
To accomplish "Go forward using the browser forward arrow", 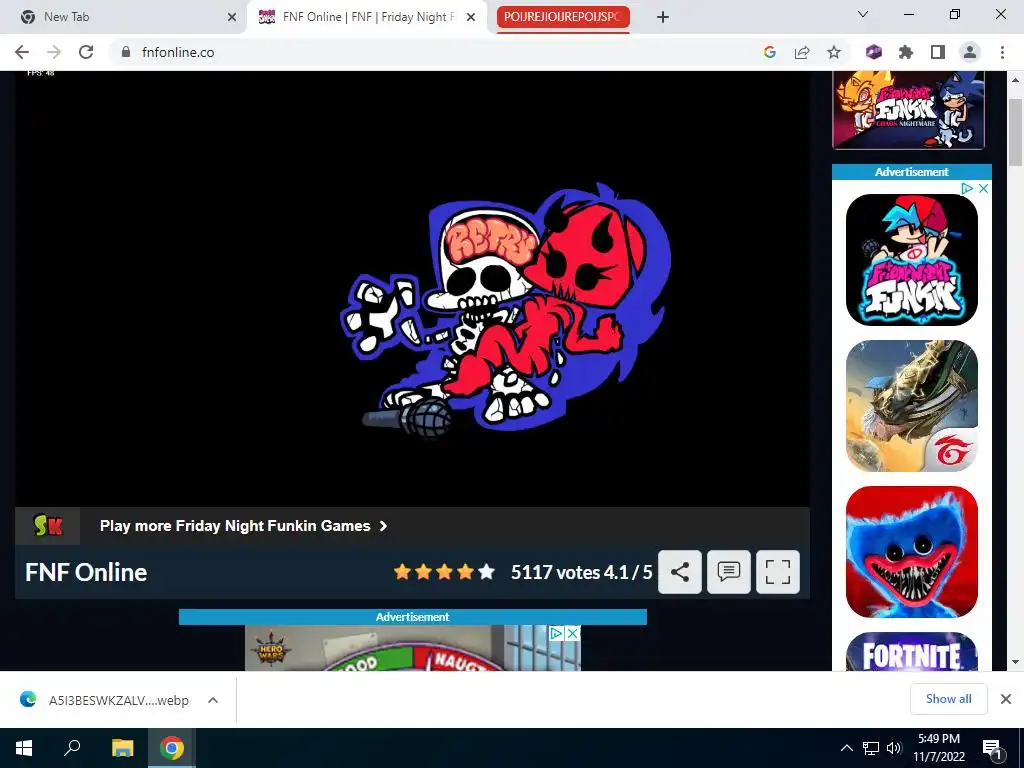I will tap(54, 52).
